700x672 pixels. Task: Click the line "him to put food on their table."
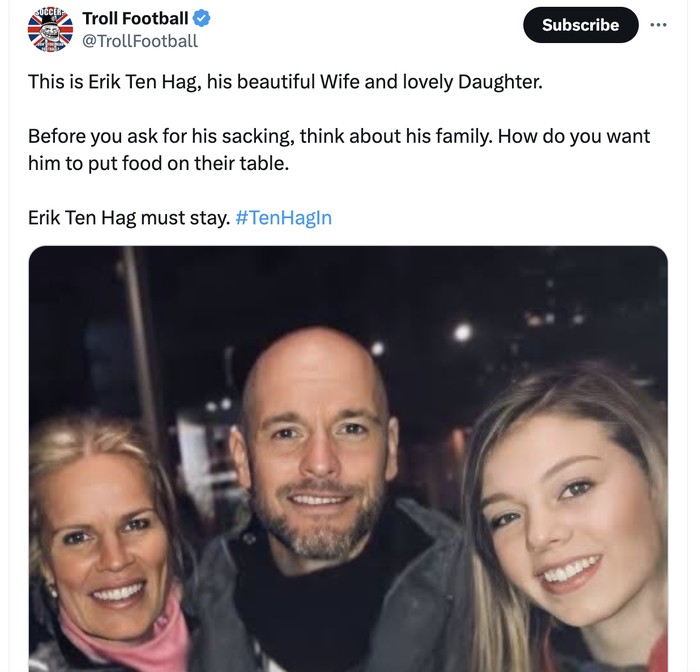[x=158, y=162]
